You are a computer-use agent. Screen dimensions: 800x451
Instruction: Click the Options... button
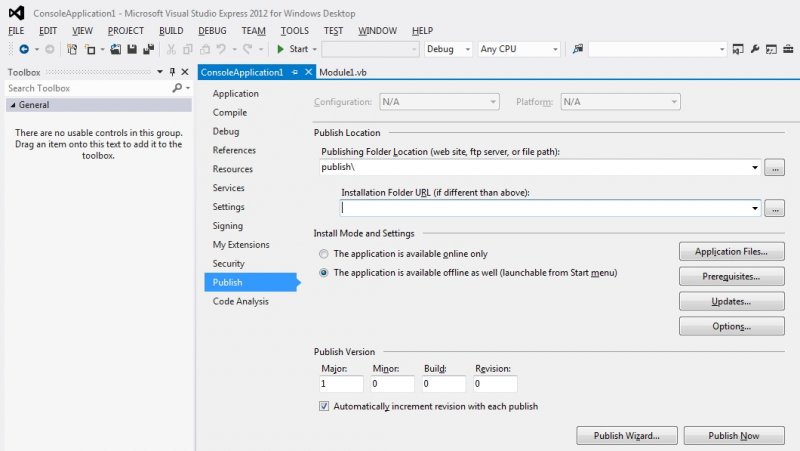click(x=731, y=327)
